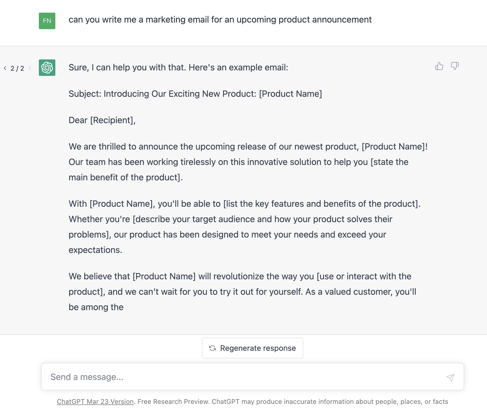Focus the Send a message input box

pos(252,377)
